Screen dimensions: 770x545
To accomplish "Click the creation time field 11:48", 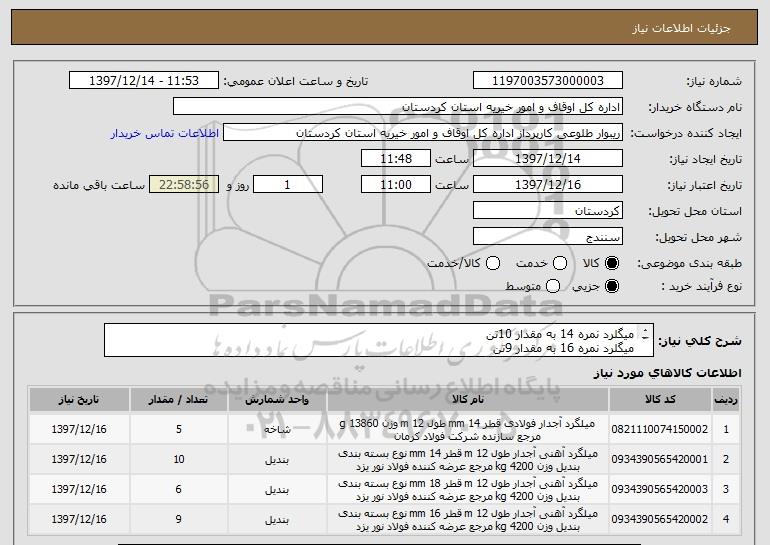I will click(396, 159).
